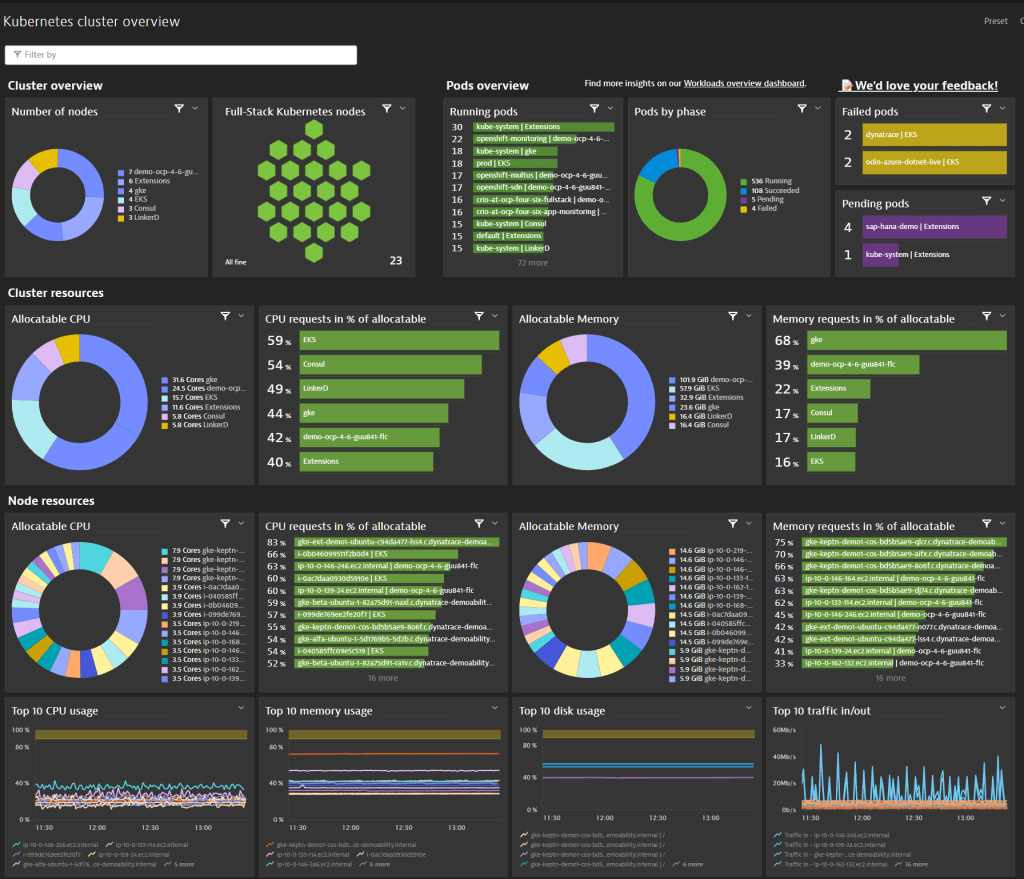Image resolution: width=1024 pixels, height=879 pixels.
Task: Expand chevron on Pods by phase tile
Action: [818, 108]
